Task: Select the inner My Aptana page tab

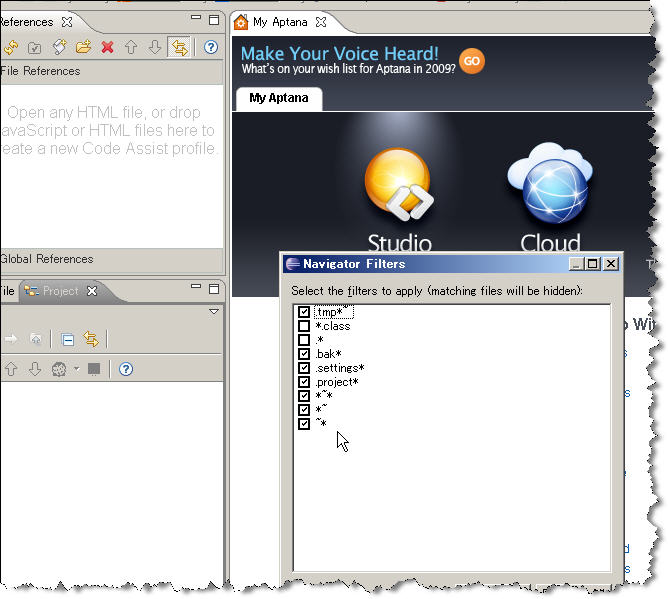Action: (x=279, y=98)
